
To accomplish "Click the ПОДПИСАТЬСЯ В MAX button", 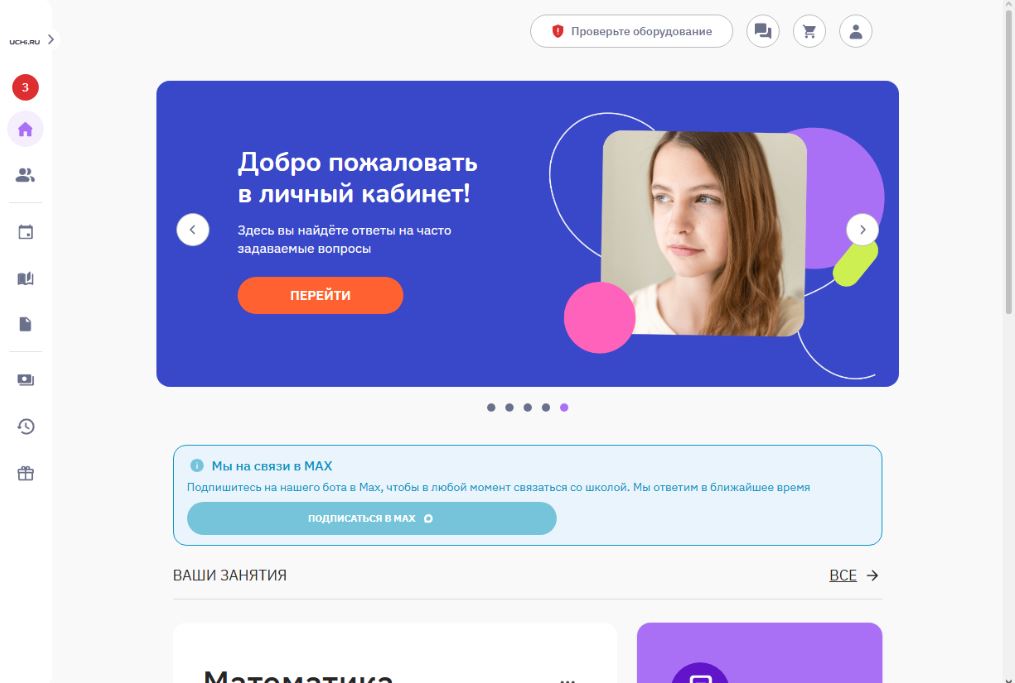I will click(372, 519).
